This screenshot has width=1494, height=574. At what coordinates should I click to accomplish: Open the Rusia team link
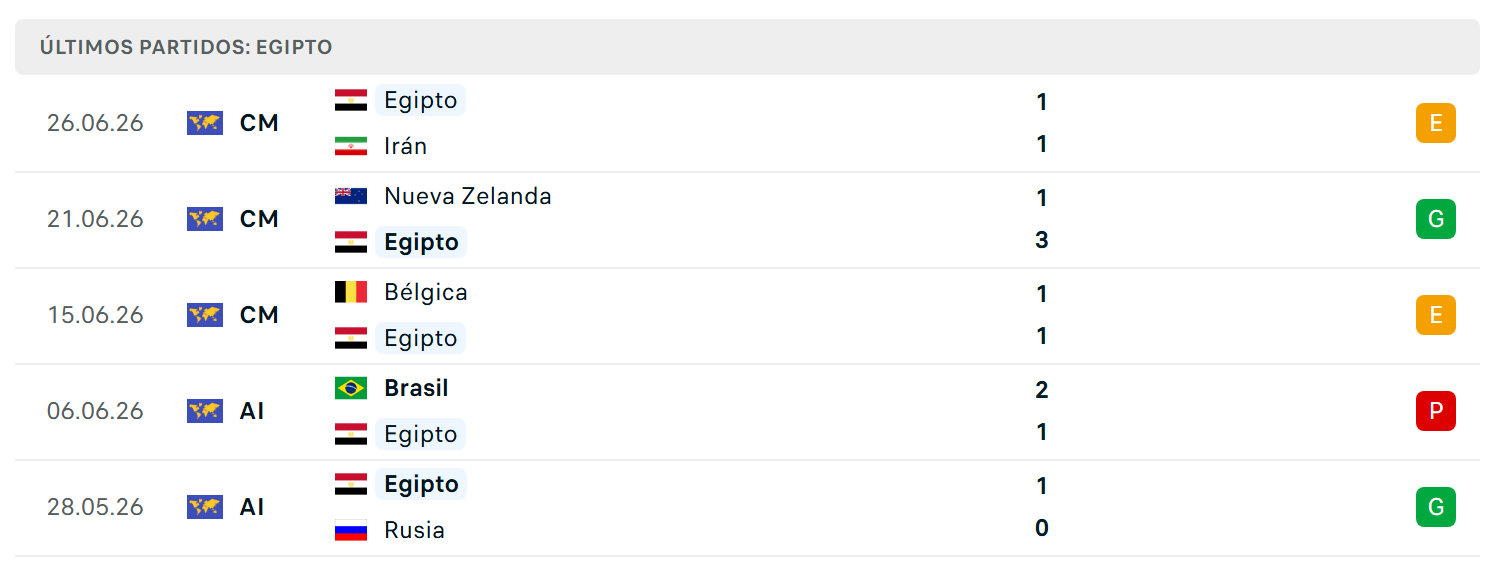coord(414,530)
